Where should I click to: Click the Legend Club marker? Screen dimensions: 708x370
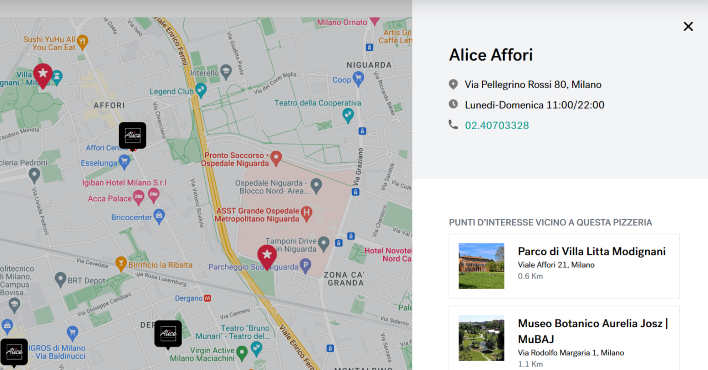(x=201, y=90)
